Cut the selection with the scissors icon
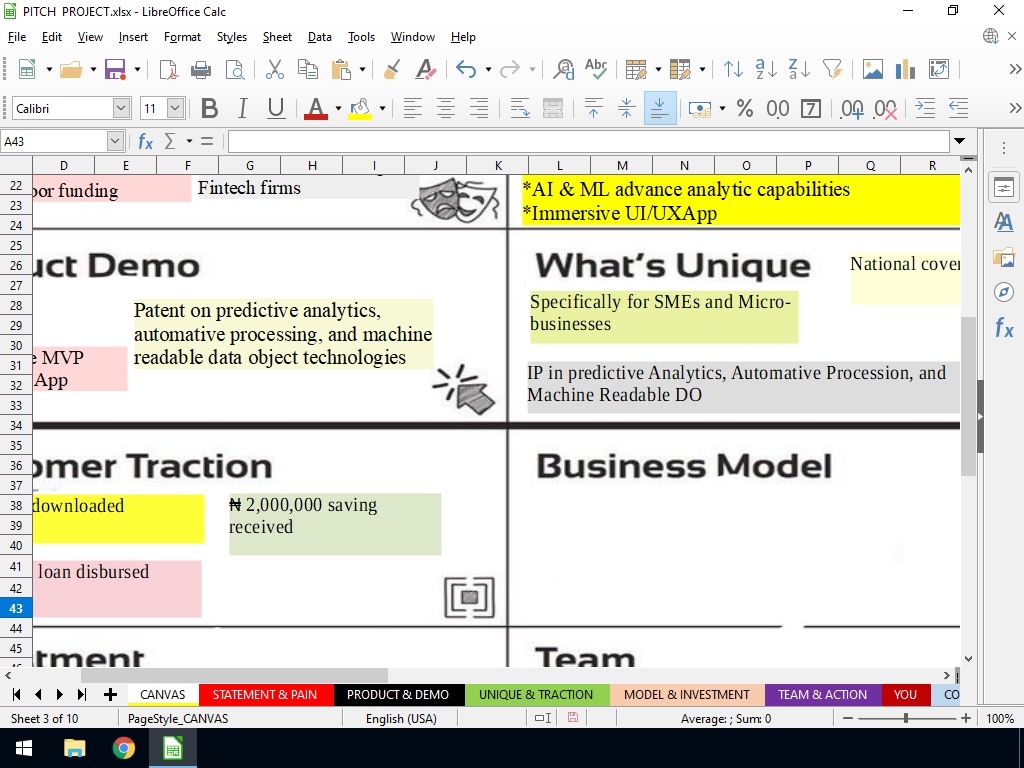Image resolution: width=1024 pixels, height=768 pixels. tap(275, 69)
